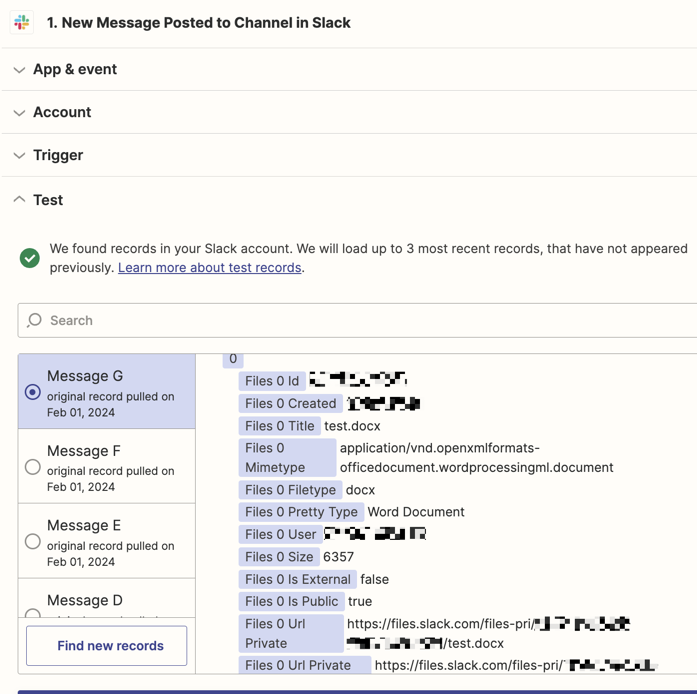Select the Message D record

(107, 598)
